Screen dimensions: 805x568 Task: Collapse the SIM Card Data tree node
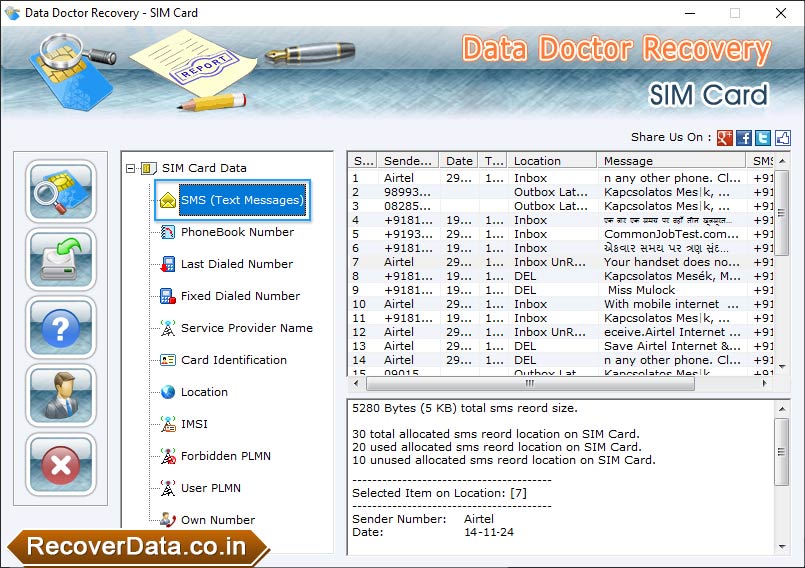coord(131,168)
